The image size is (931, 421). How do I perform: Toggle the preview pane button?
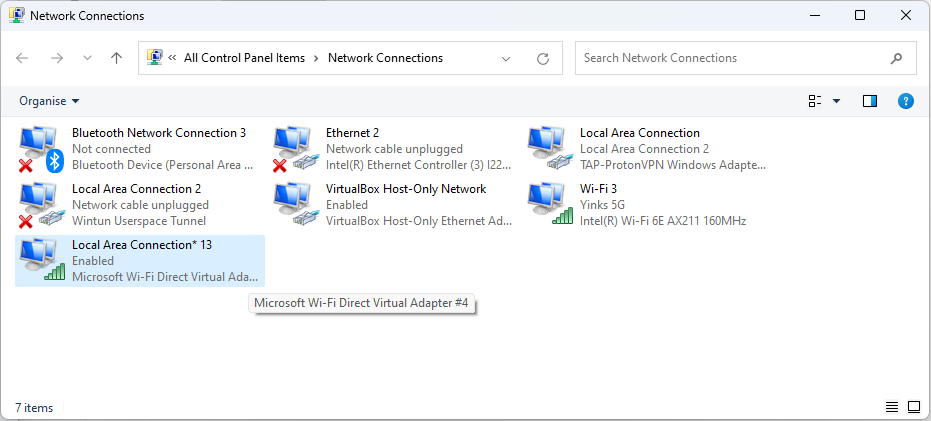tap(870, 101)
